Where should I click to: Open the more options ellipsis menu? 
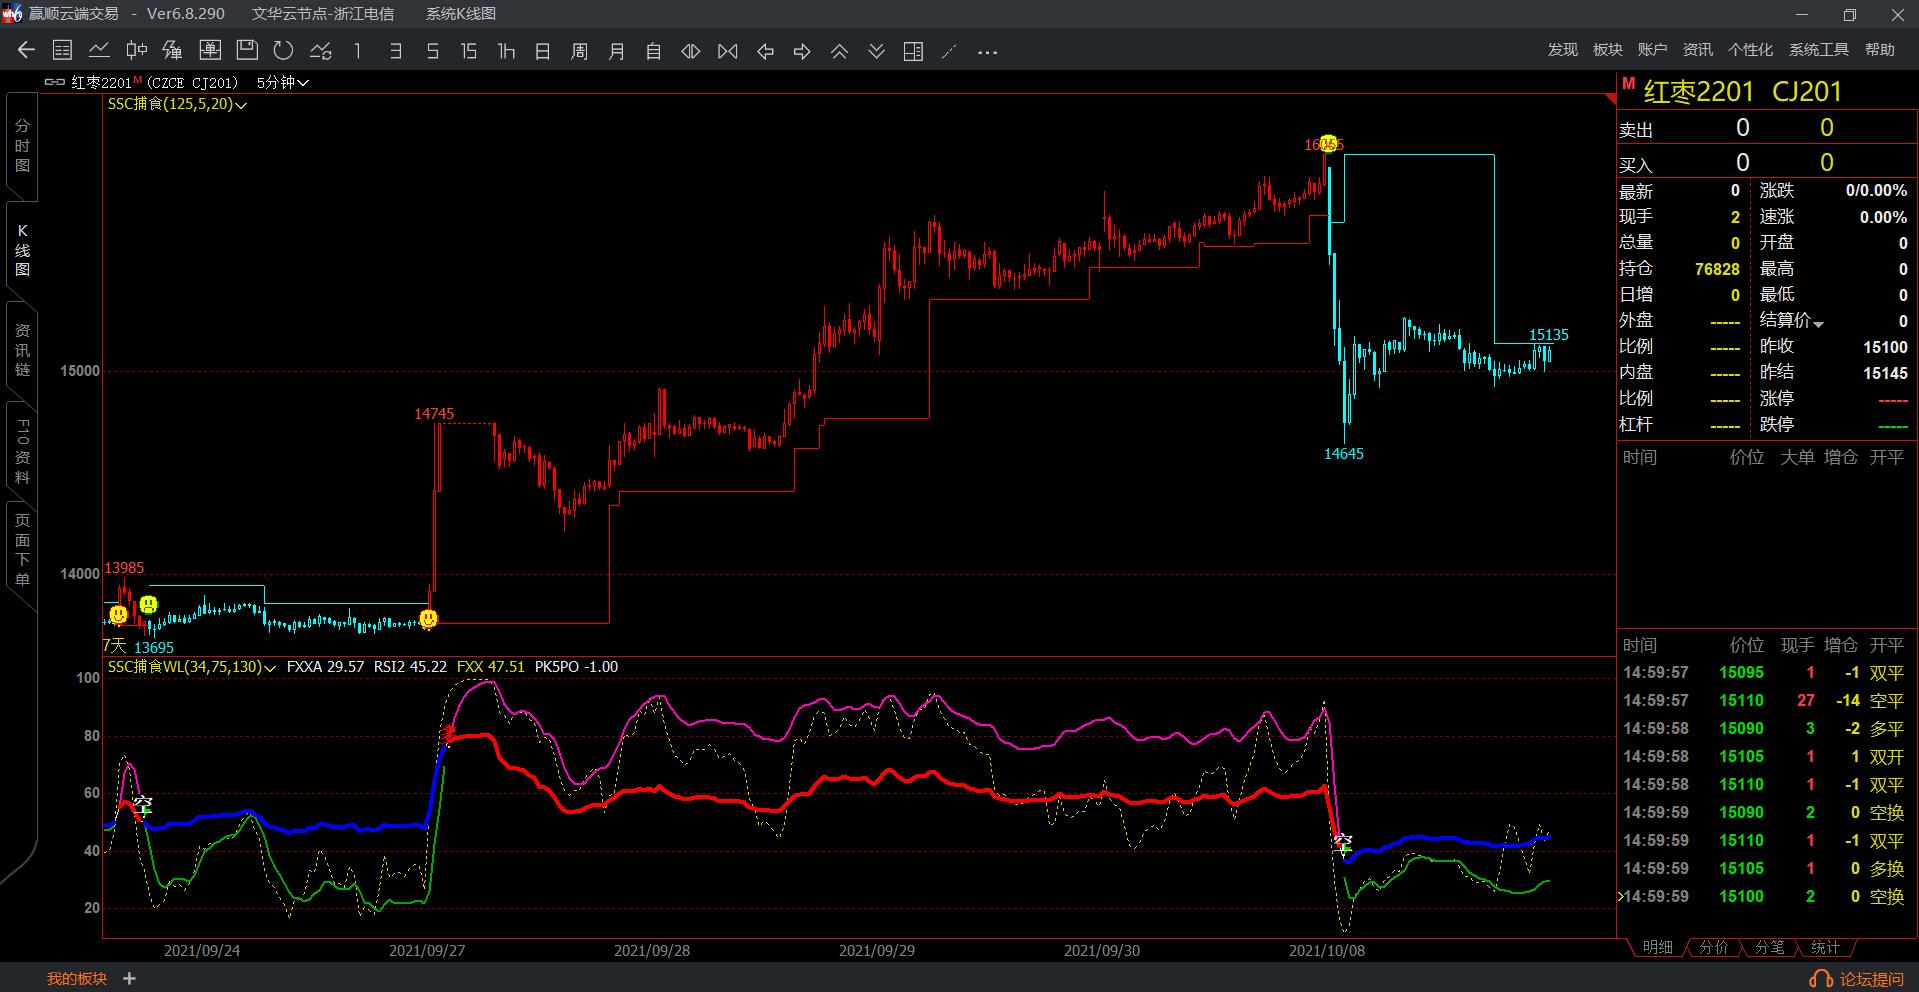click(x=987, y=51)
